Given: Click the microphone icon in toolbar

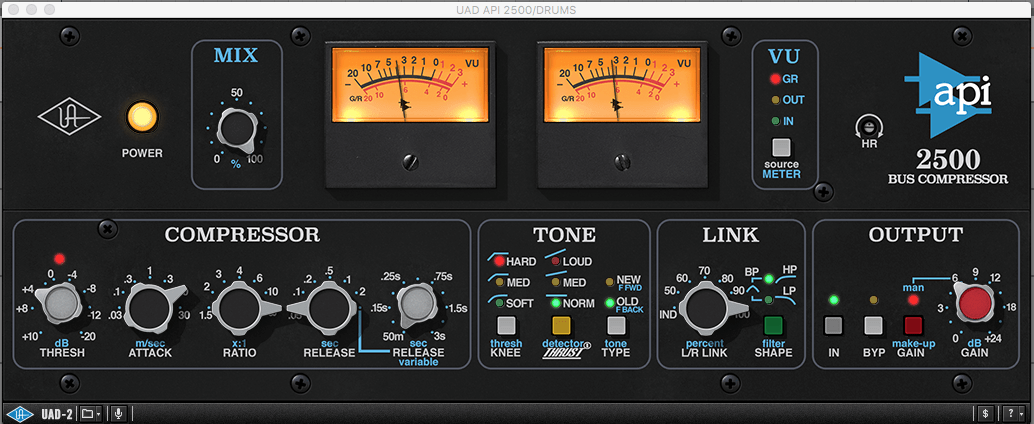Looking at the screenshot, I should 119,413.
